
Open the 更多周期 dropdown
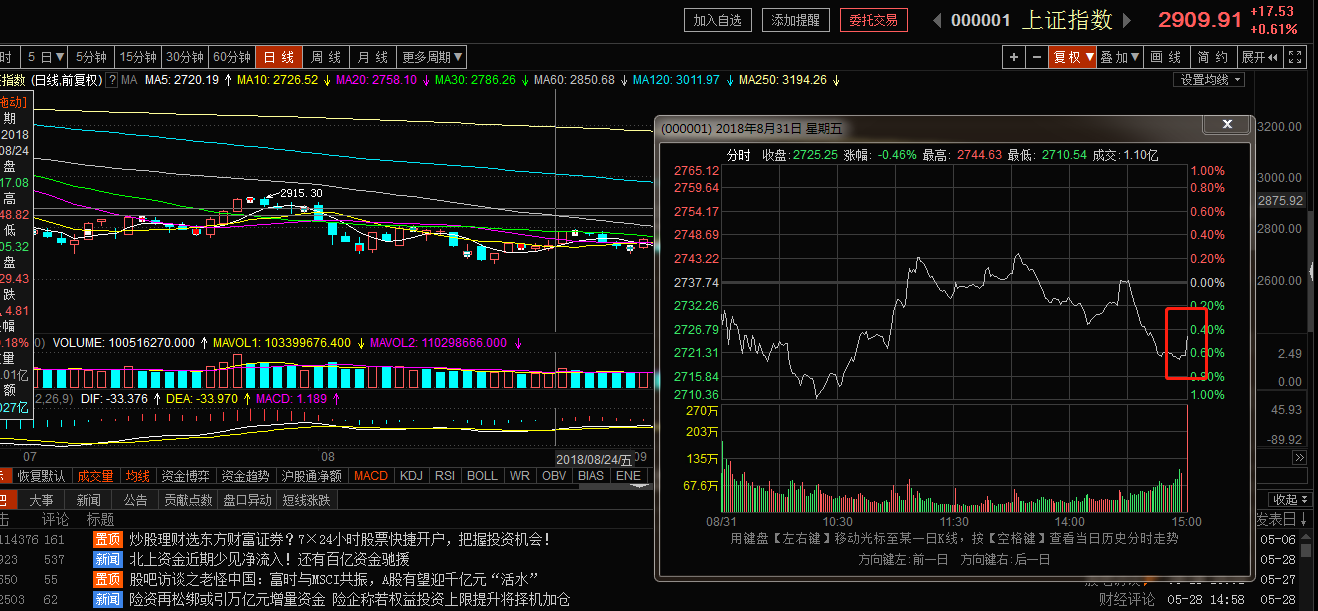432,57
